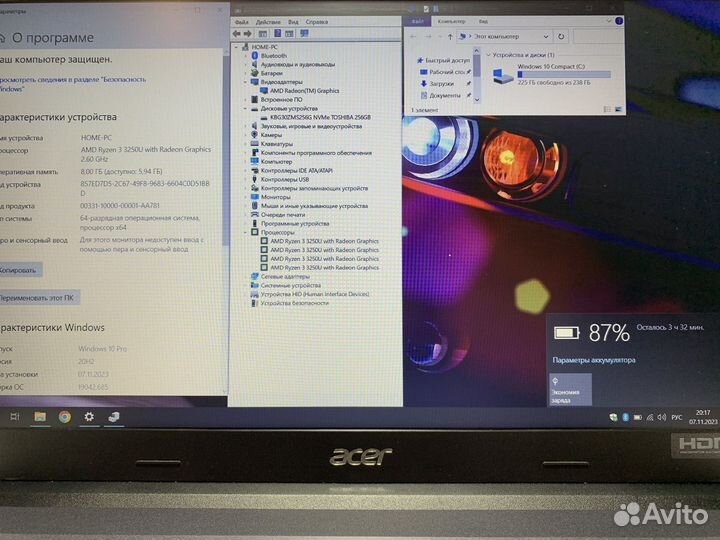Image resolution: width=720 pixels, height=540 pixels.
Task: Select Устройства HID (Human Interface Devices)
Action: 315,294
